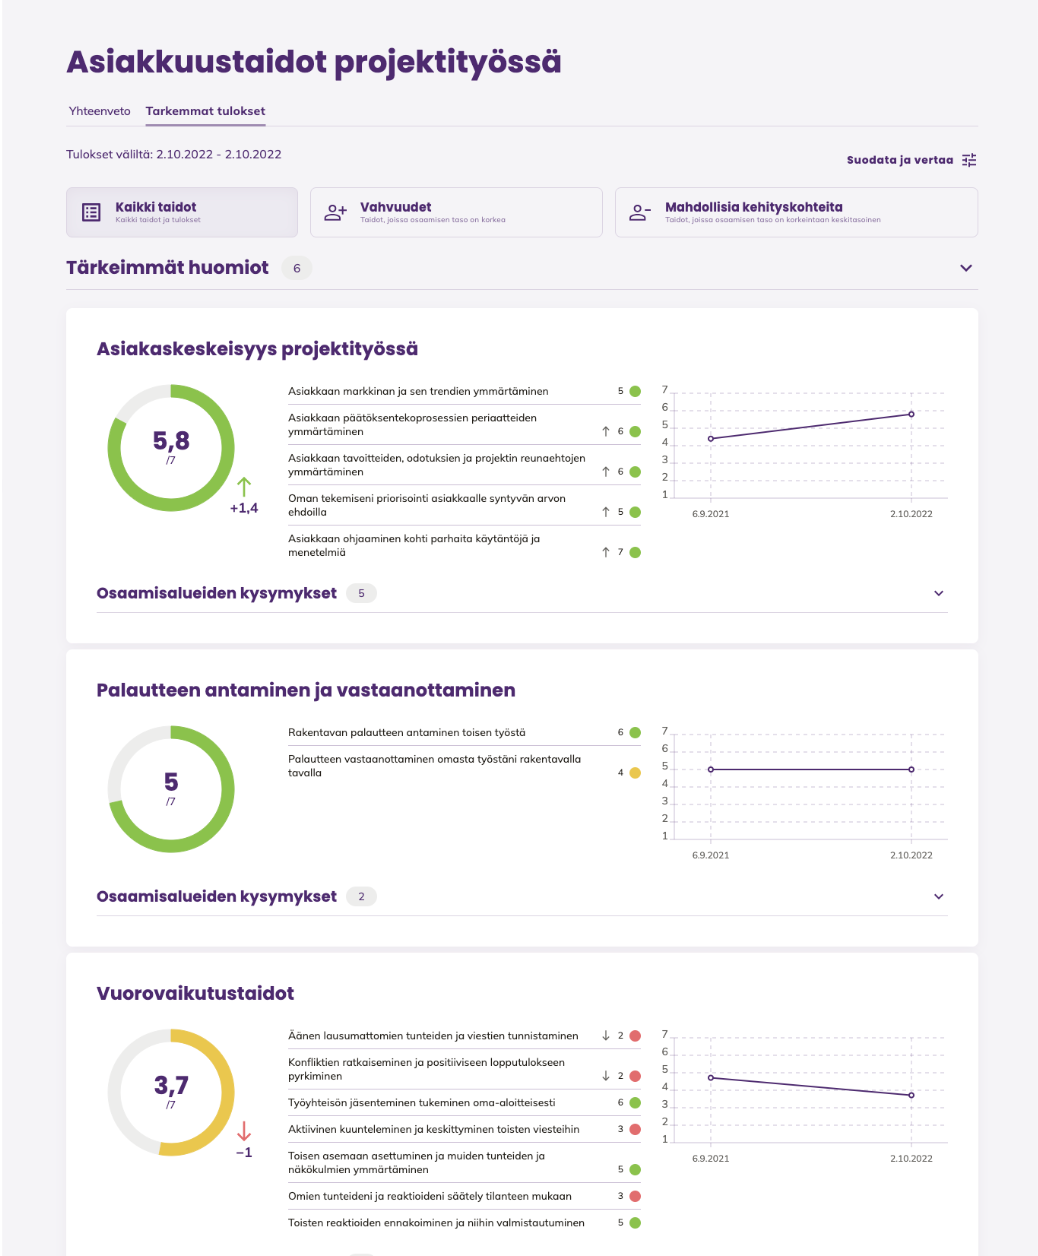Viewport: 1038px width, 1256px height.
Task: Click the filter sliders icon
Action: 969,160
